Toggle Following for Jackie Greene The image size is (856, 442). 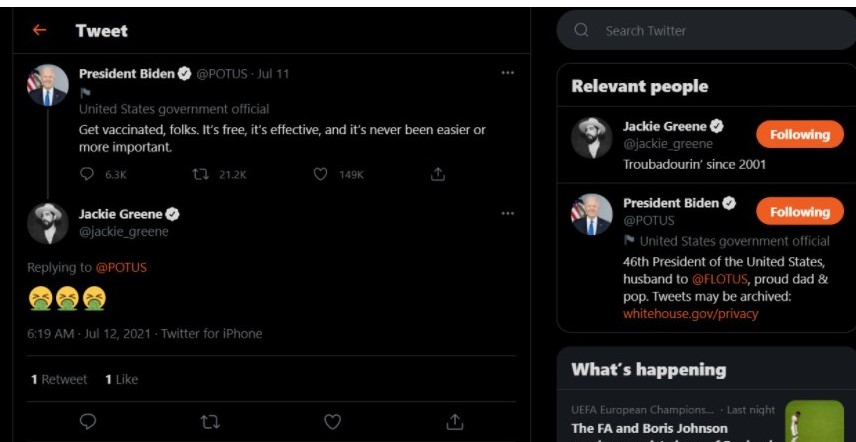point(799,134)
